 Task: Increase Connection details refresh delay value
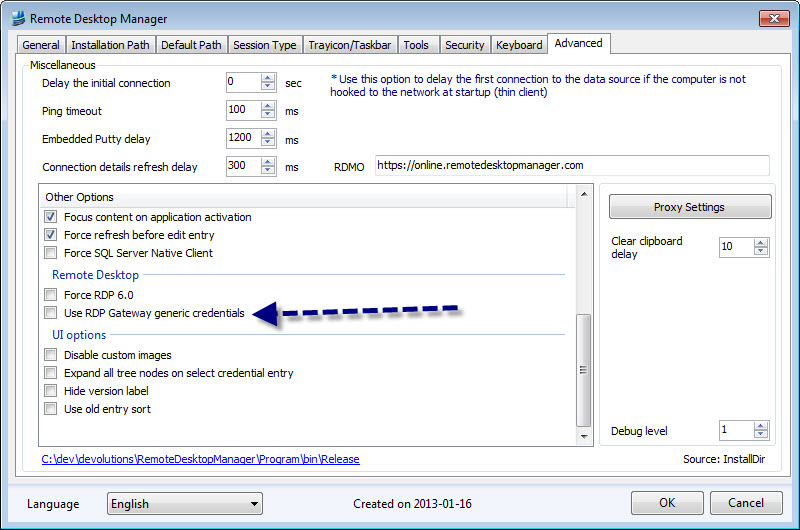[x=268, y=162]
